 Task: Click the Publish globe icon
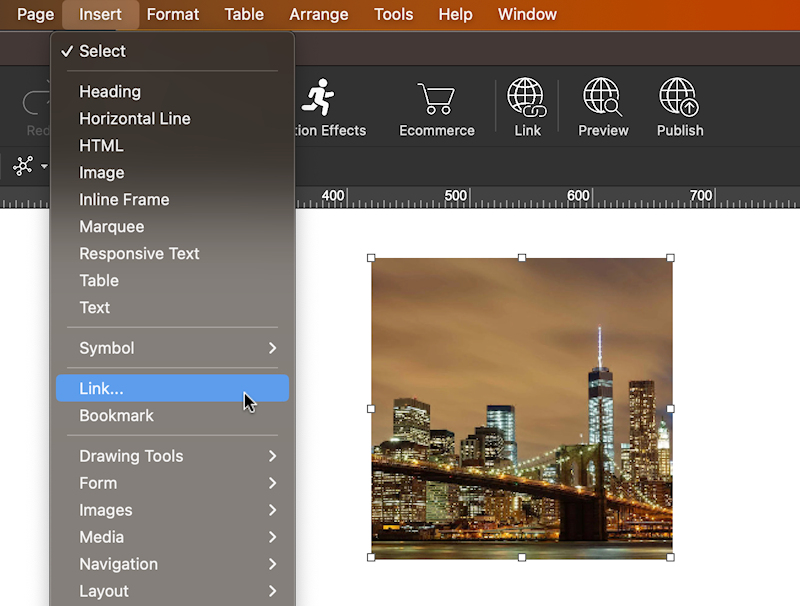tap(680, 98)
